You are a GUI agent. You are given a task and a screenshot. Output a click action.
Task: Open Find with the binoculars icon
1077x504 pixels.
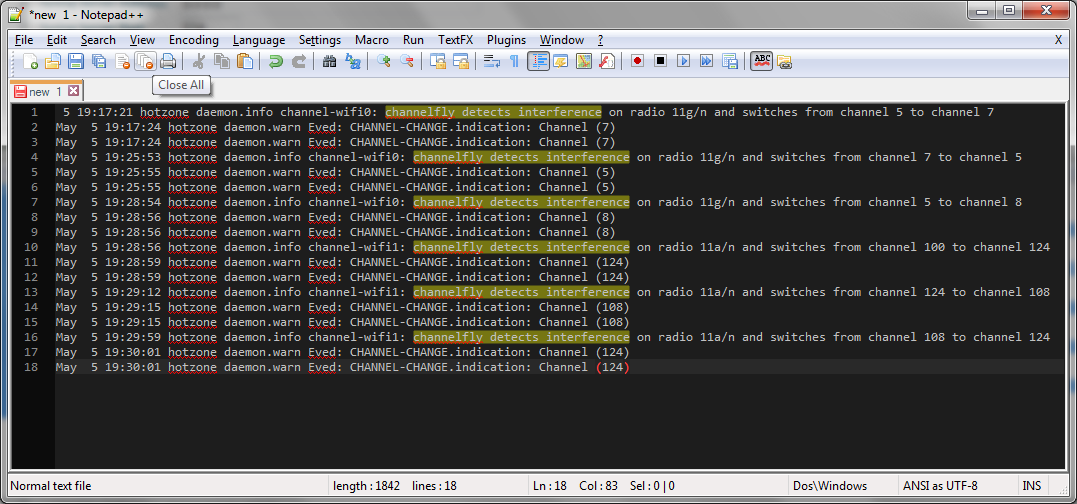point(329,62)
